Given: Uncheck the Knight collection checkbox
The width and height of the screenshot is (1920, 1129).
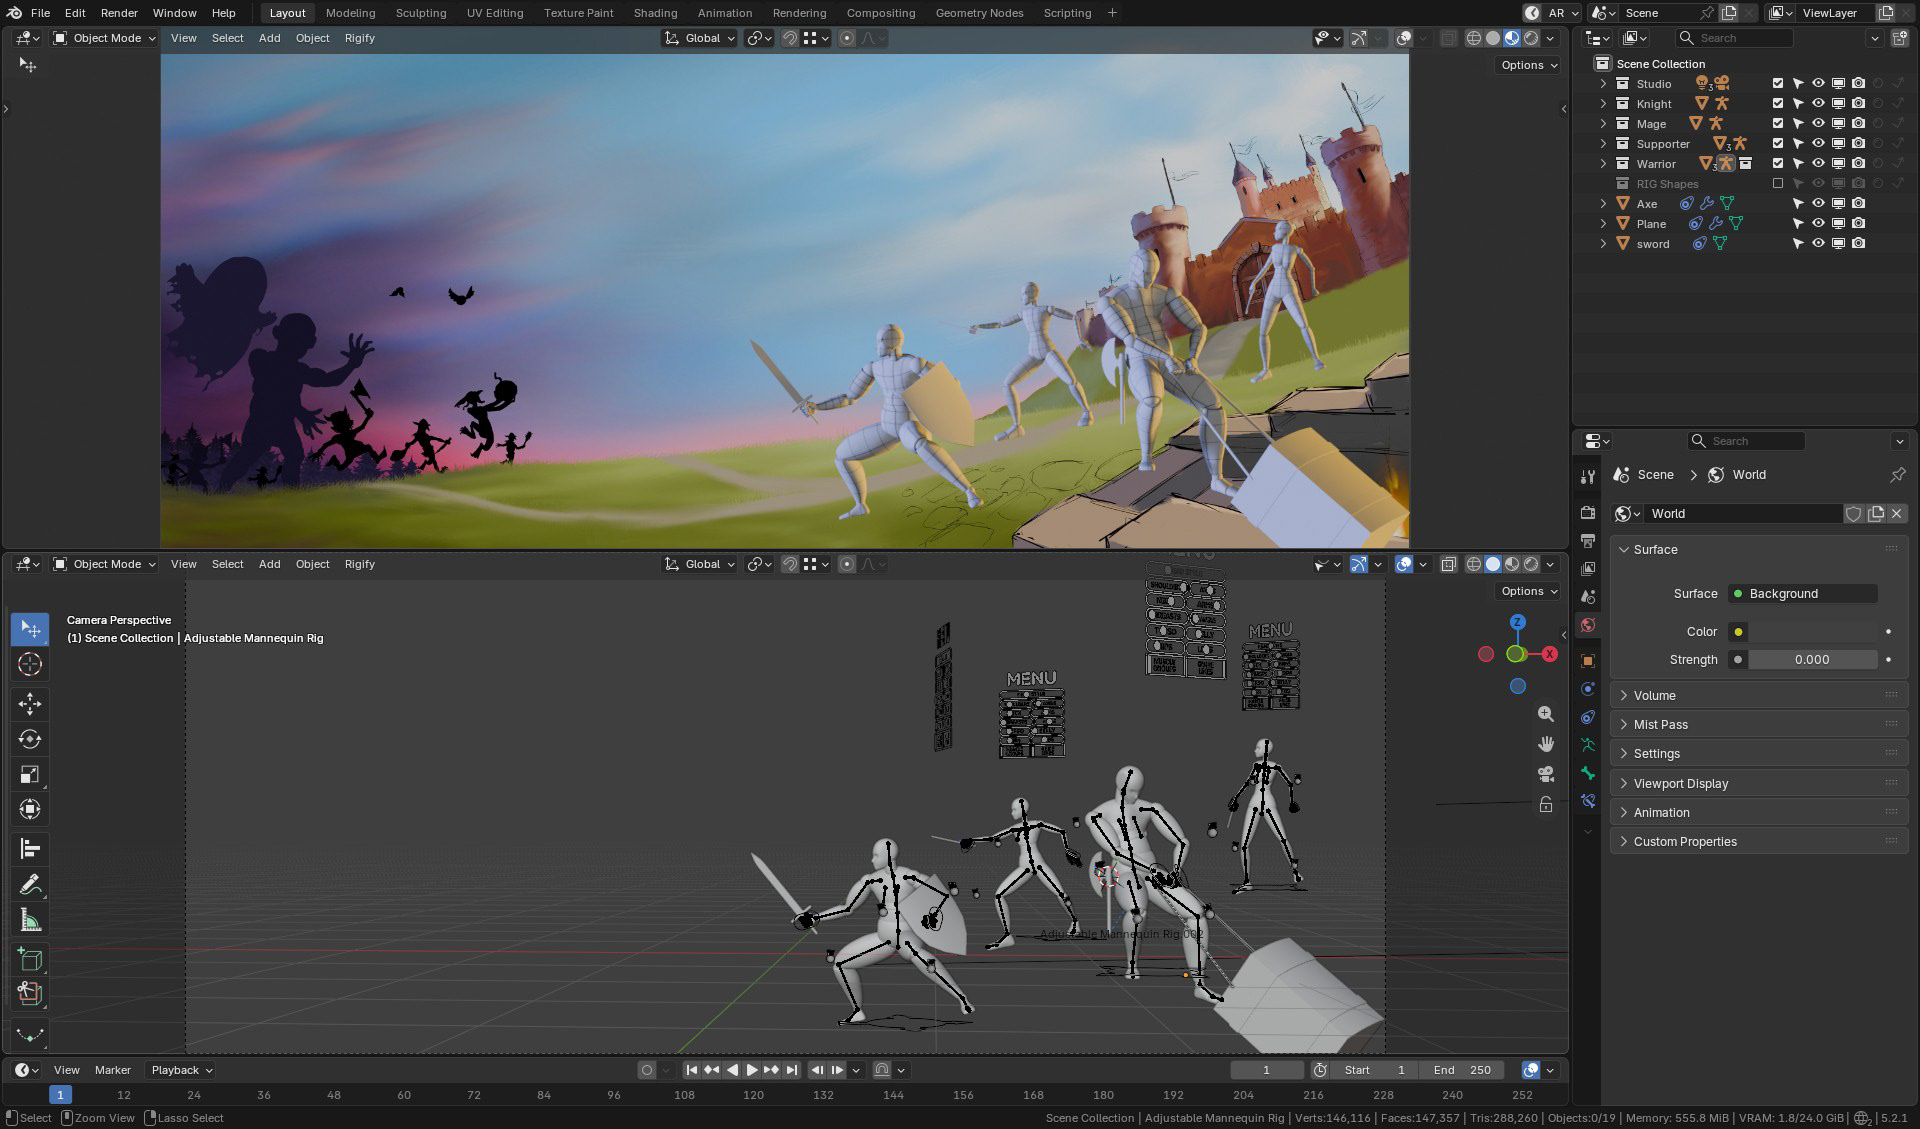Looking at the screenshot, I should (x=1778, y=103).
